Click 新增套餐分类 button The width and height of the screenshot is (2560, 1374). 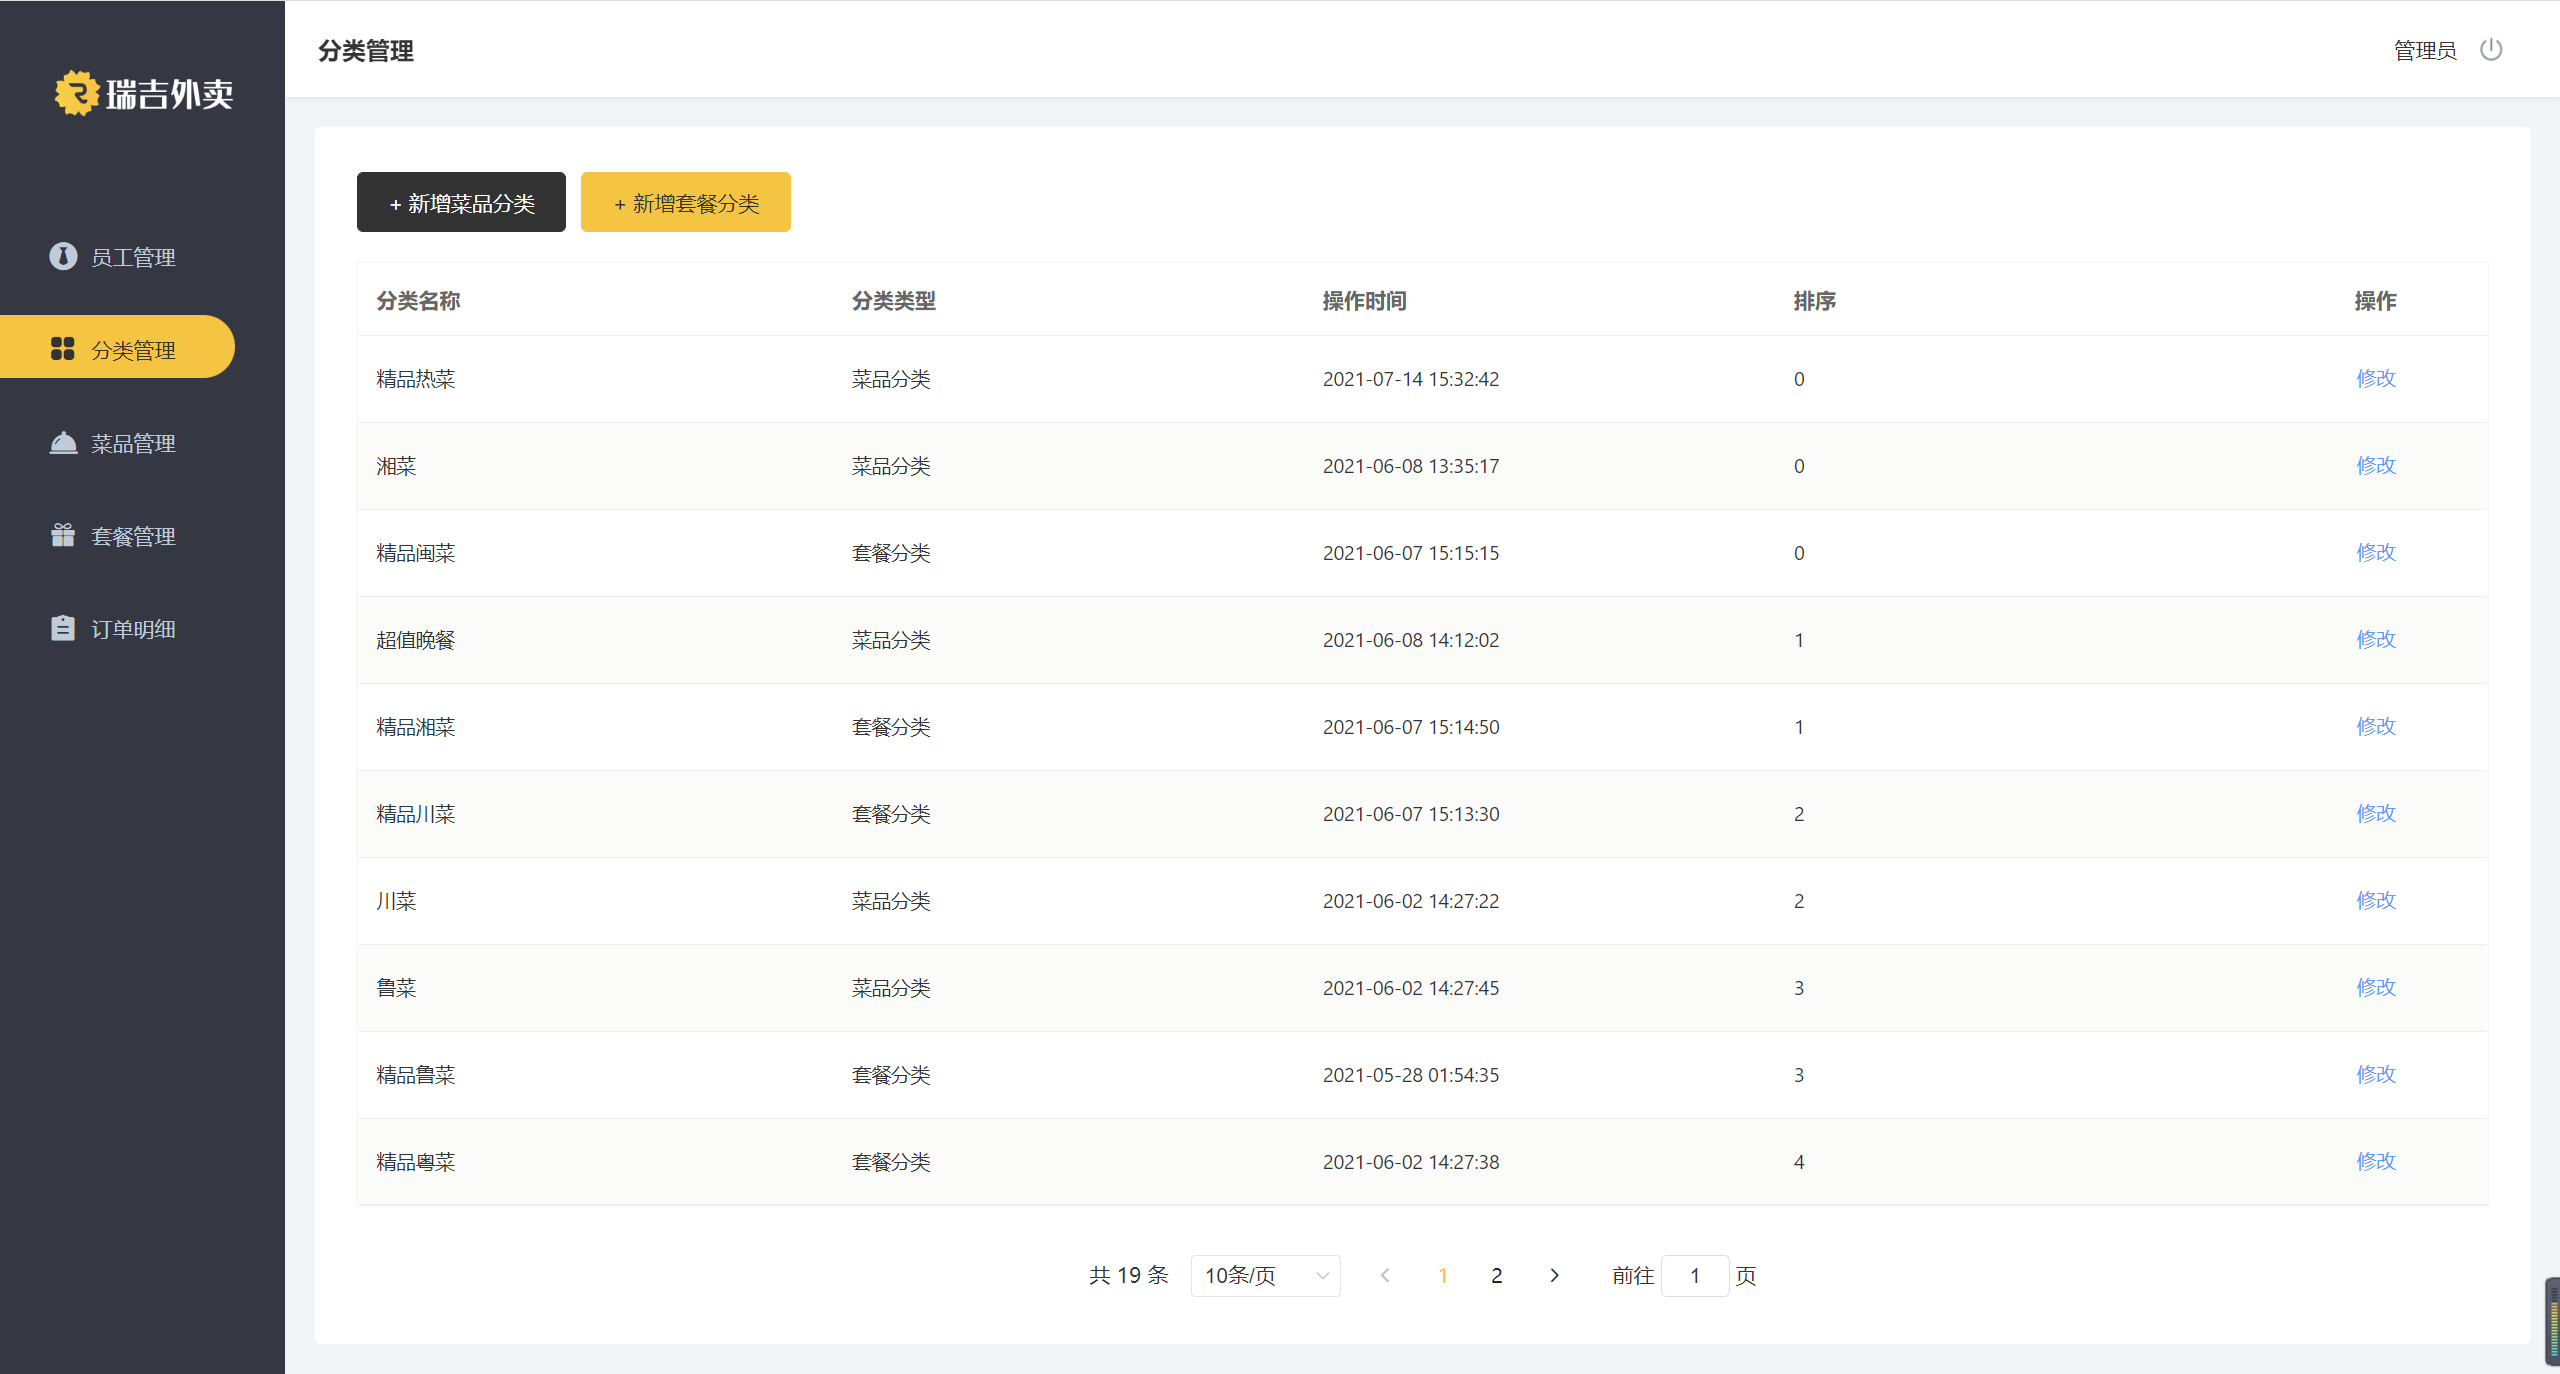coord(685,203)
